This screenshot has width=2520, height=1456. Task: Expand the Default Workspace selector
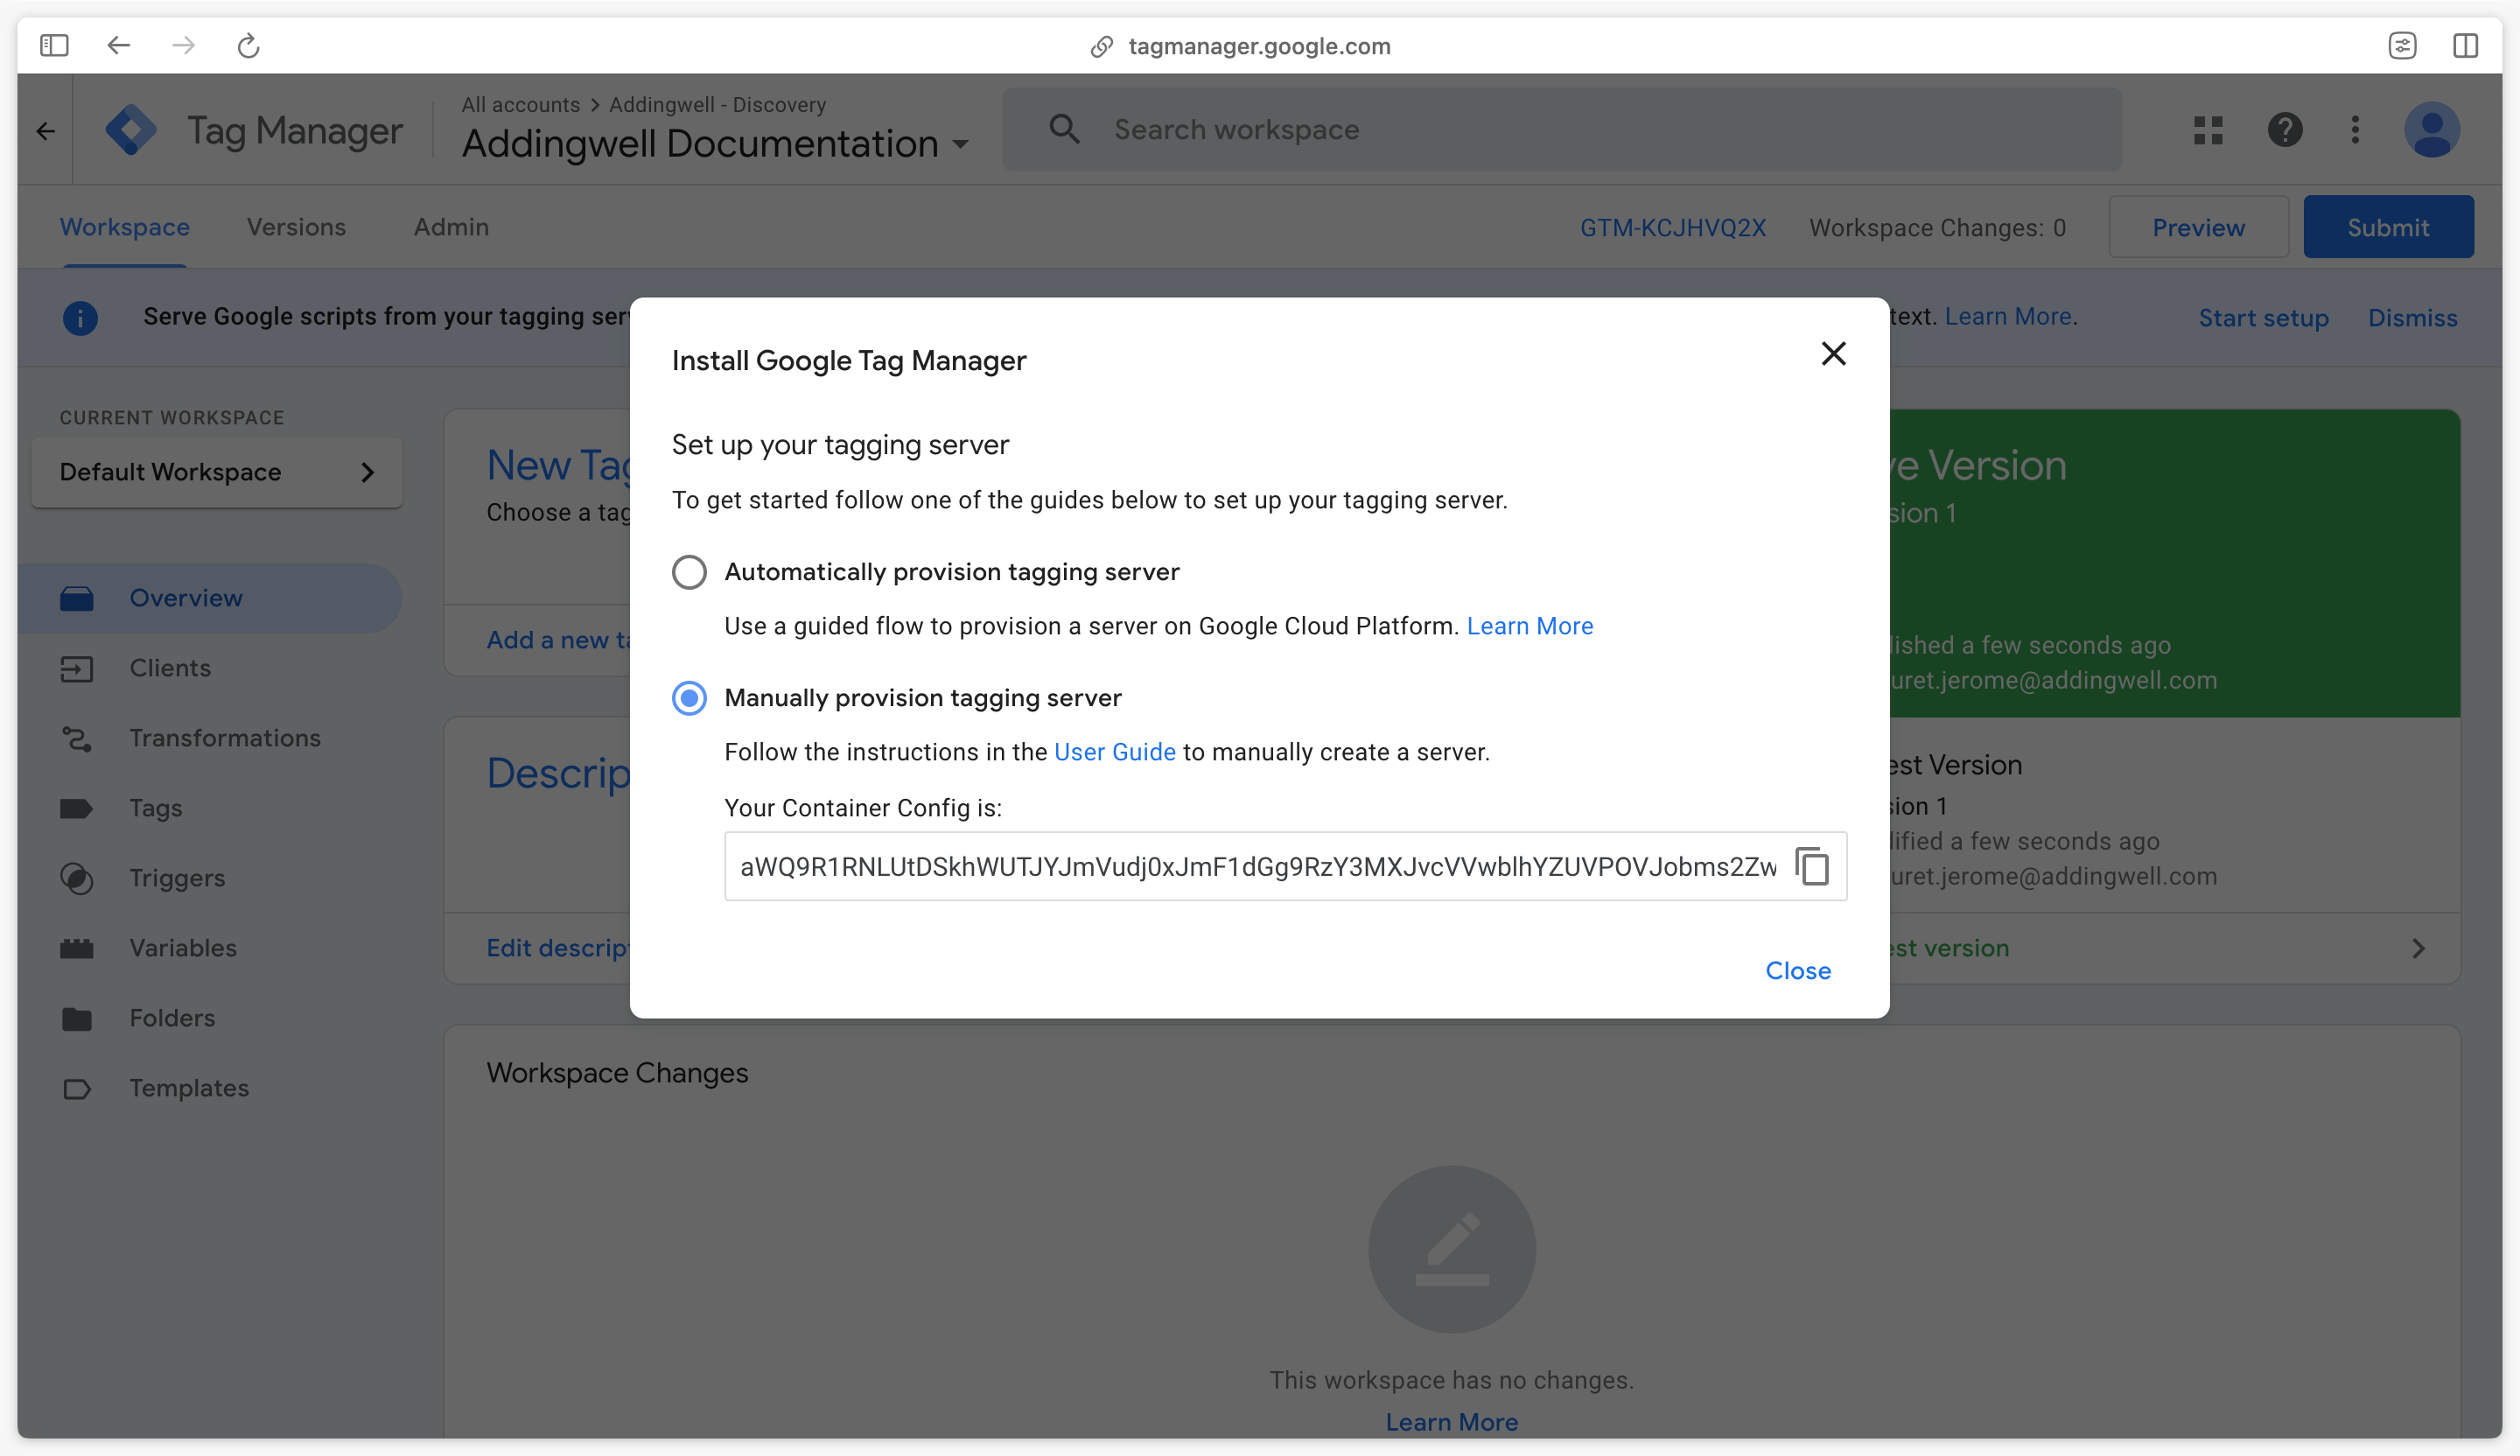click(x=217, y=472)
